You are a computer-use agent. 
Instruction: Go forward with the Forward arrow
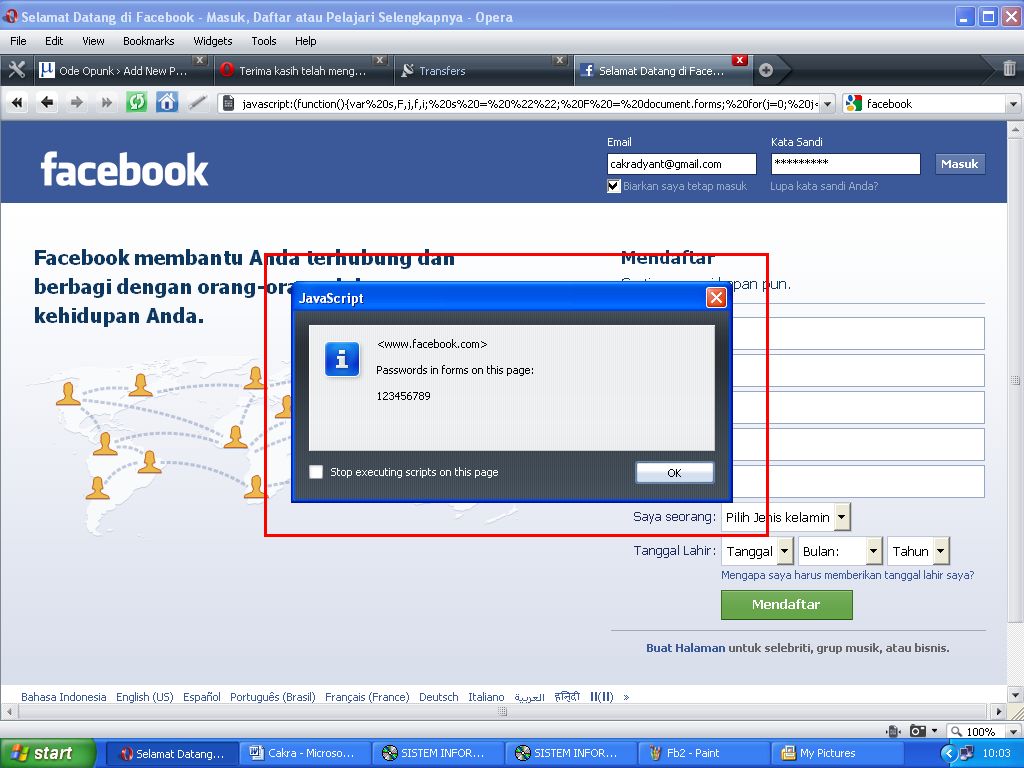pos(77,103)
